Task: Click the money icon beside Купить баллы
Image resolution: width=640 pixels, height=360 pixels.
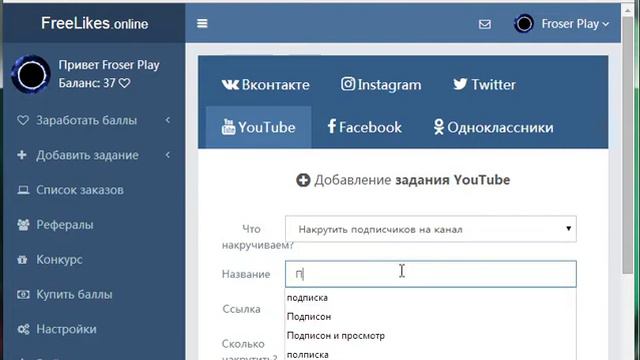Action: point(23,294)
